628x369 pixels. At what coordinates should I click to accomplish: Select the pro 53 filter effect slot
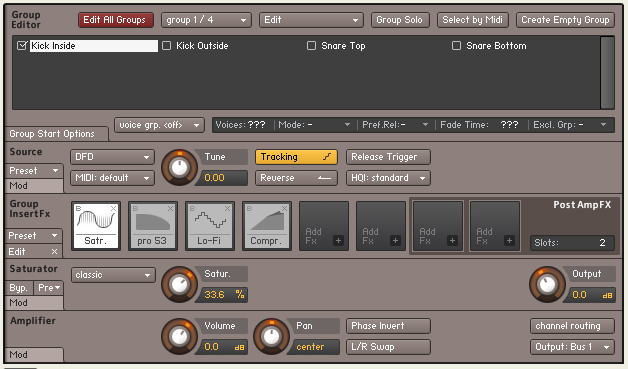pos(153,226)
